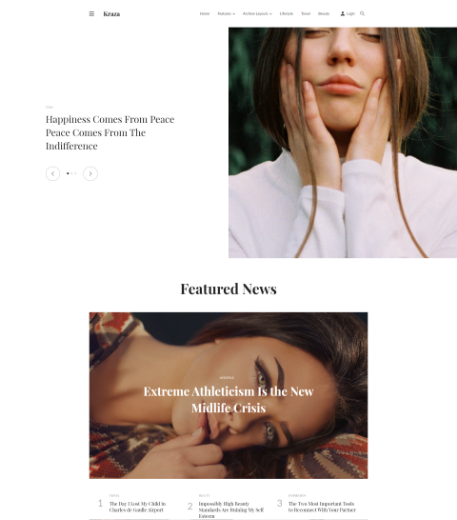This screenshot has width=457, height=520.
Task: Open the hamburger menu icon
Action: 92,14
